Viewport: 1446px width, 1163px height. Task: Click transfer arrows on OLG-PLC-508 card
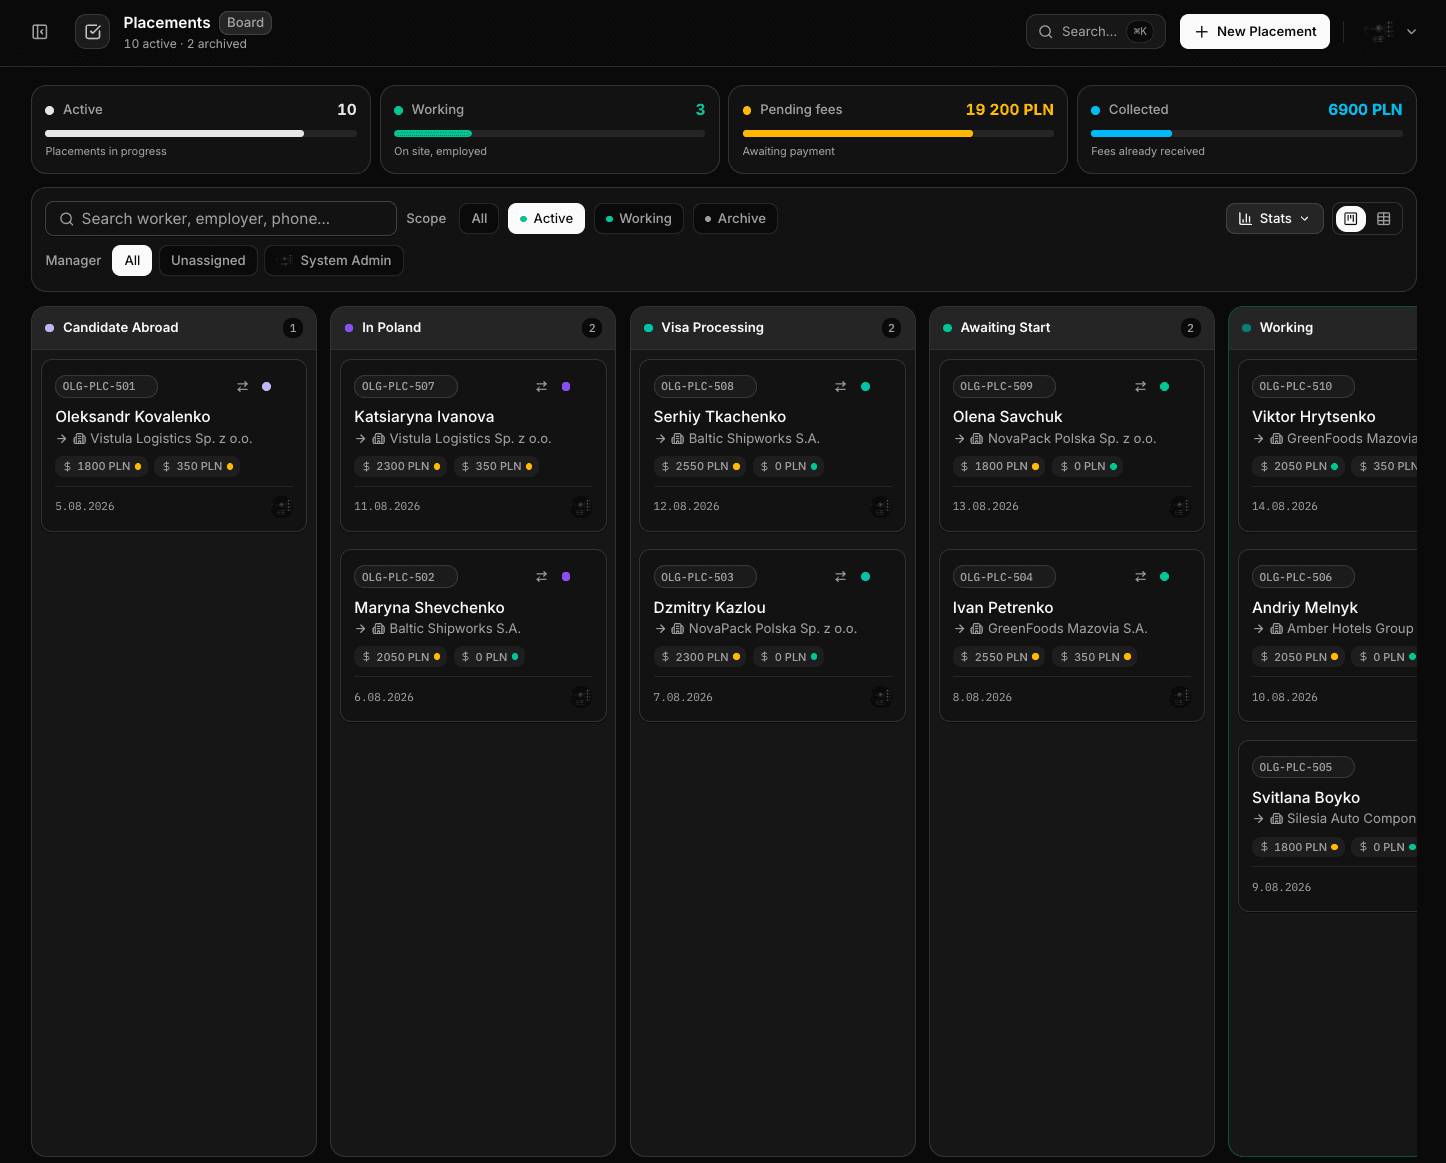pyautogui.click(x=840, y=387)
